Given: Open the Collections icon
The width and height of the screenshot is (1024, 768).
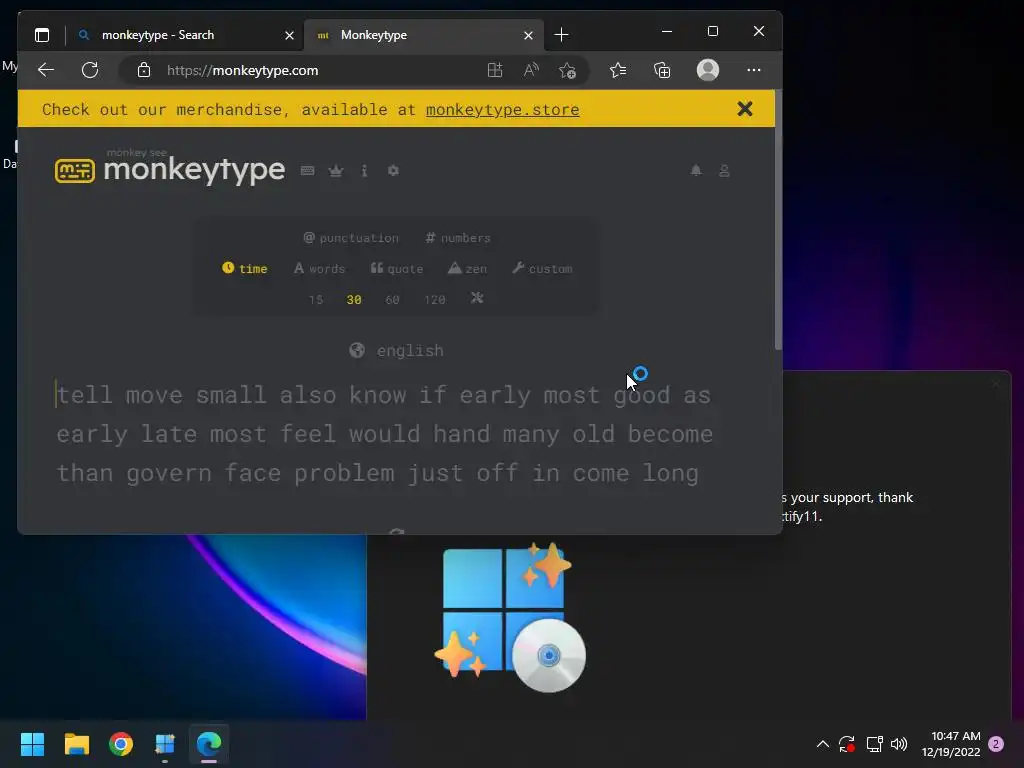Looking at the screenshot, I should (662, 70).
